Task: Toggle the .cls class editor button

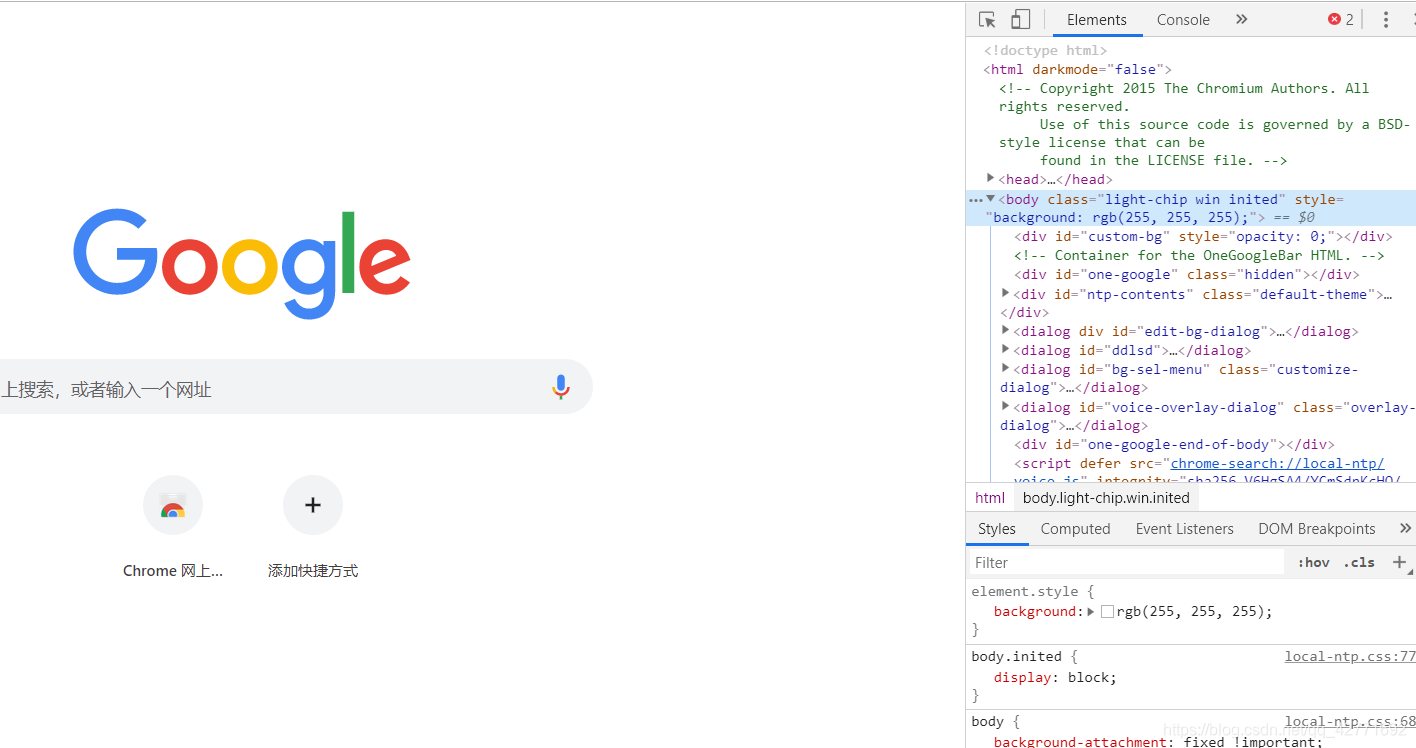Action: [1359, 562]
